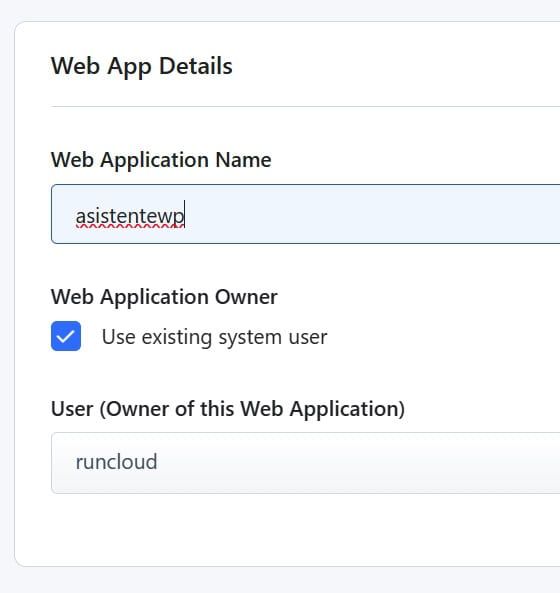Click at the start of asistentewp text

tap(76, 217)
